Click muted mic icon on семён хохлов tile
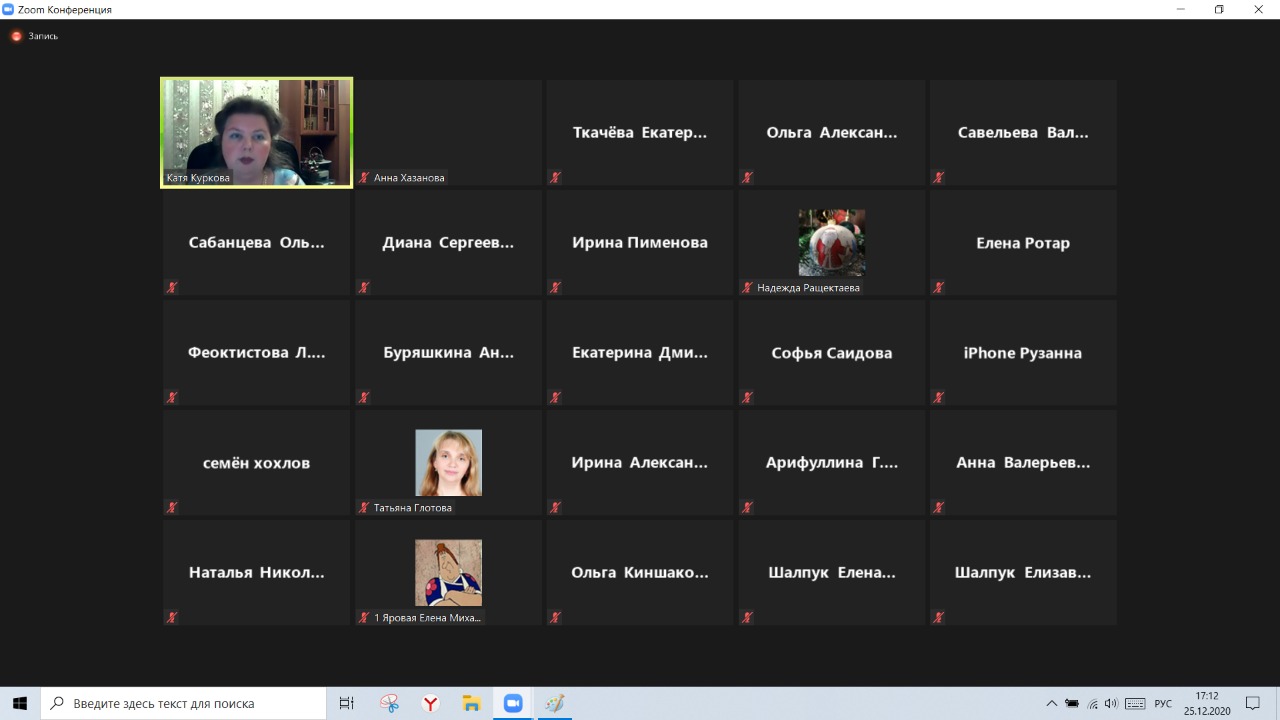The image size is (1280, 720). (x=171, y=508)
